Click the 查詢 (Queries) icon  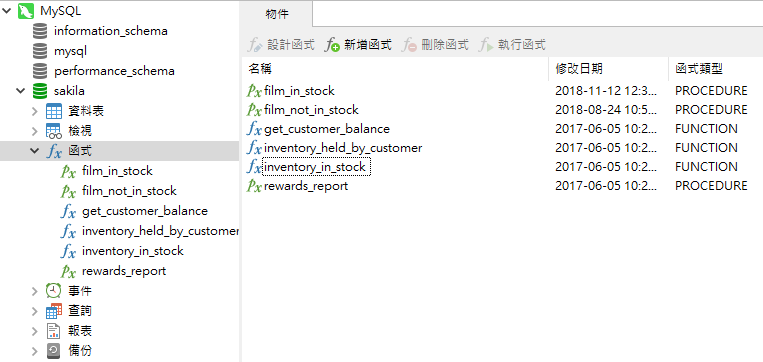(54, 311)
